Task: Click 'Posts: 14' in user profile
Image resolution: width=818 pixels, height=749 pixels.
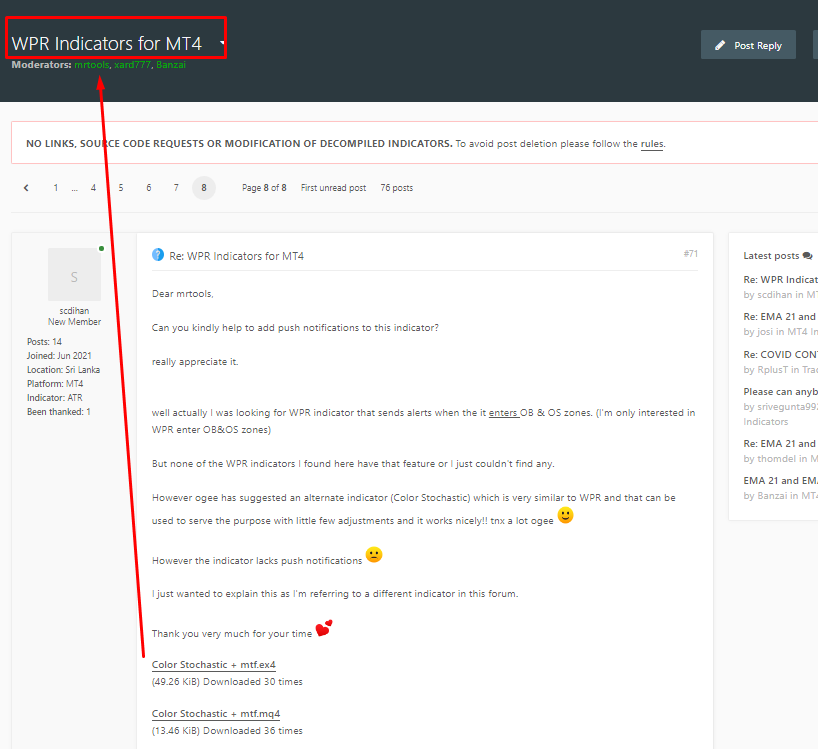Action: point(44,342)
